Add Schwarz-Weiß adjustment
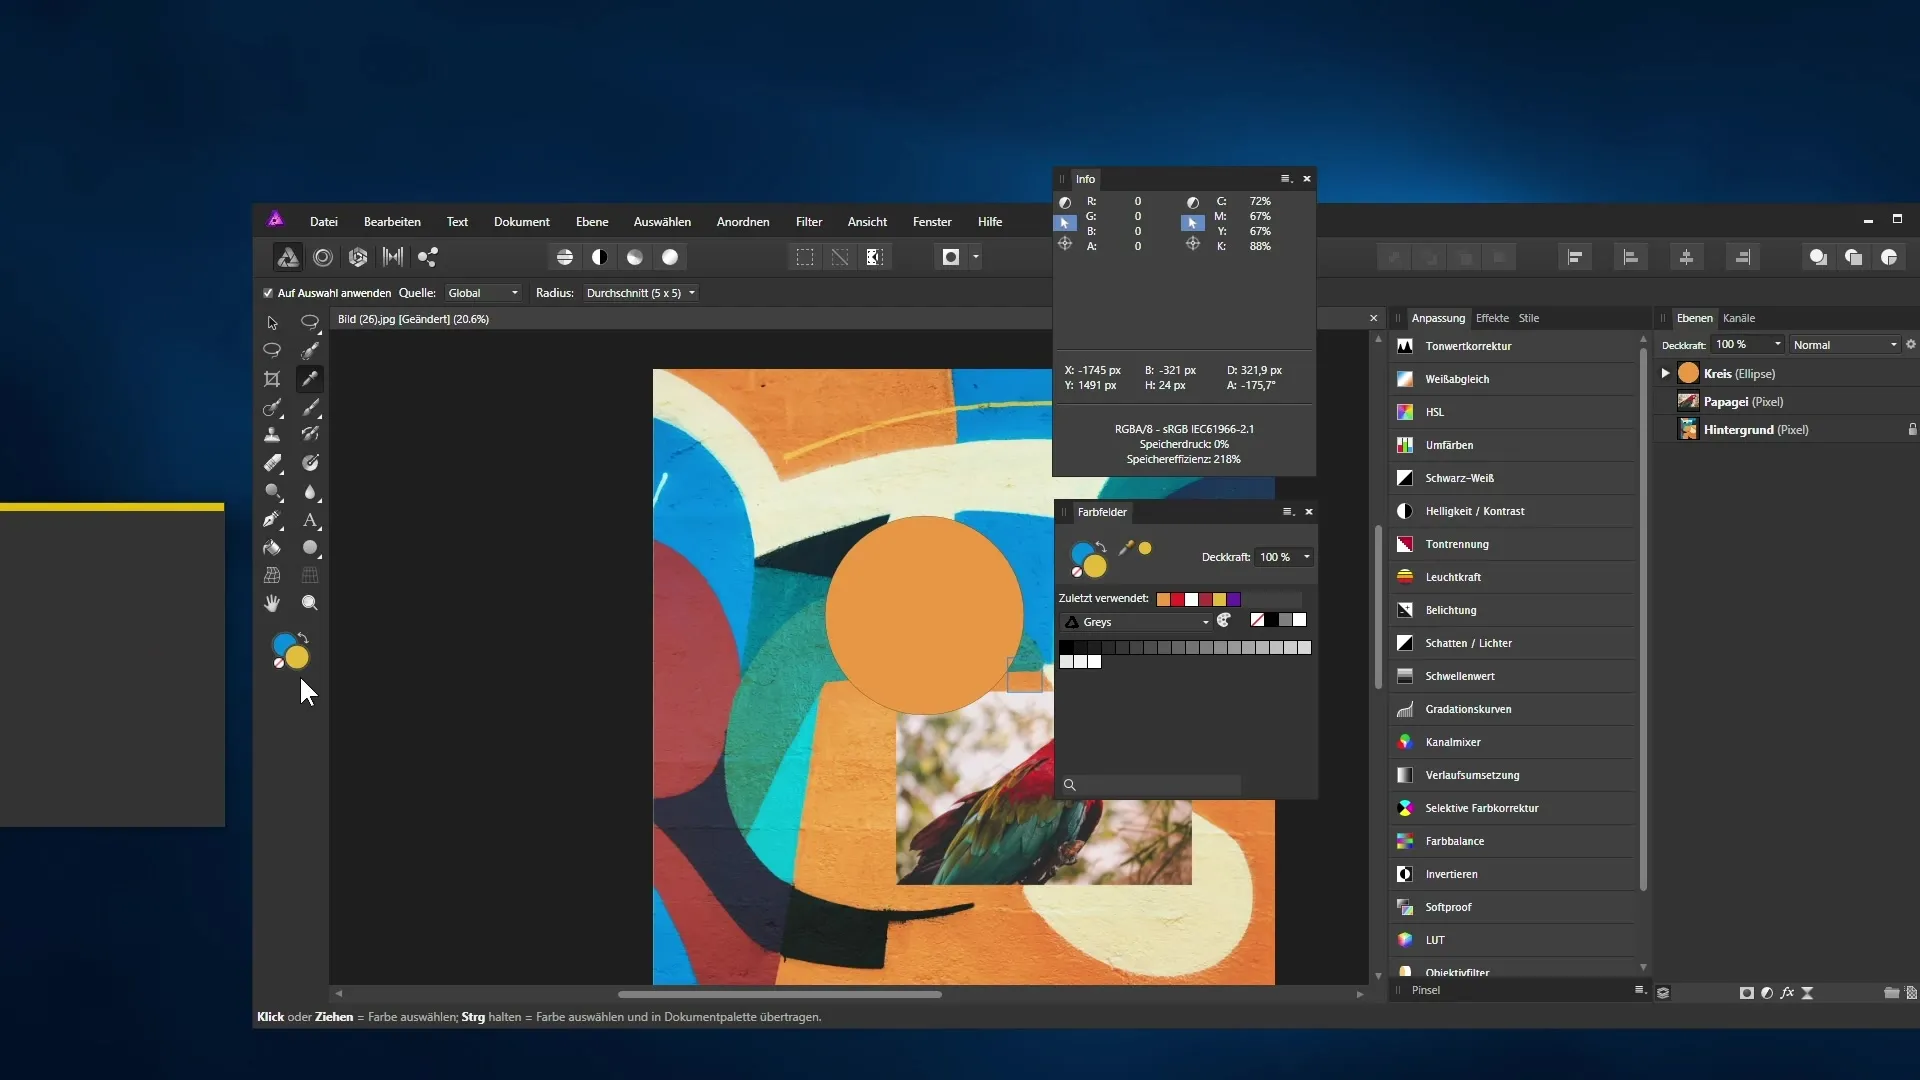1920x1080 pixels. (x=1514, y=478)
